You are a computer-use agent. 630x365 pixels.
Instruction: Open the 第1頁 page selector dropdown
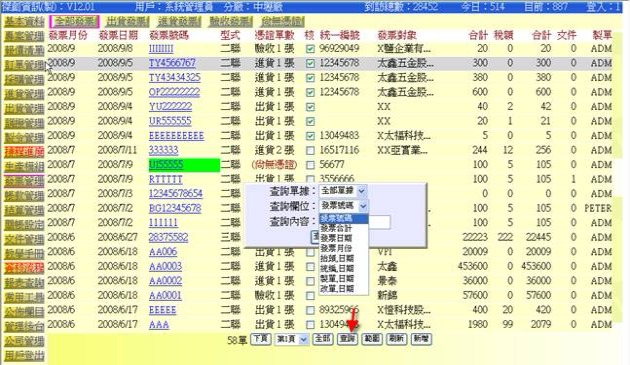tap(291, 339)
